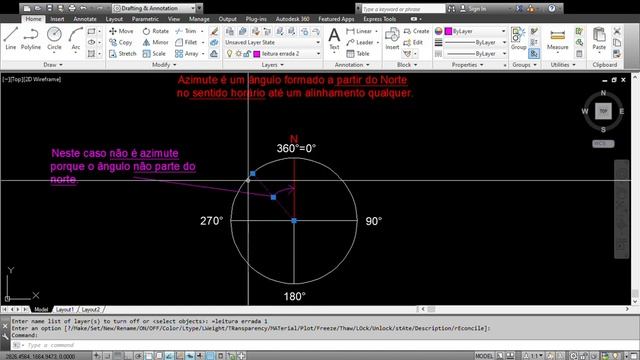Open the linetype ByLayer dropdown
640x360 pixels.
click(476, 53)
